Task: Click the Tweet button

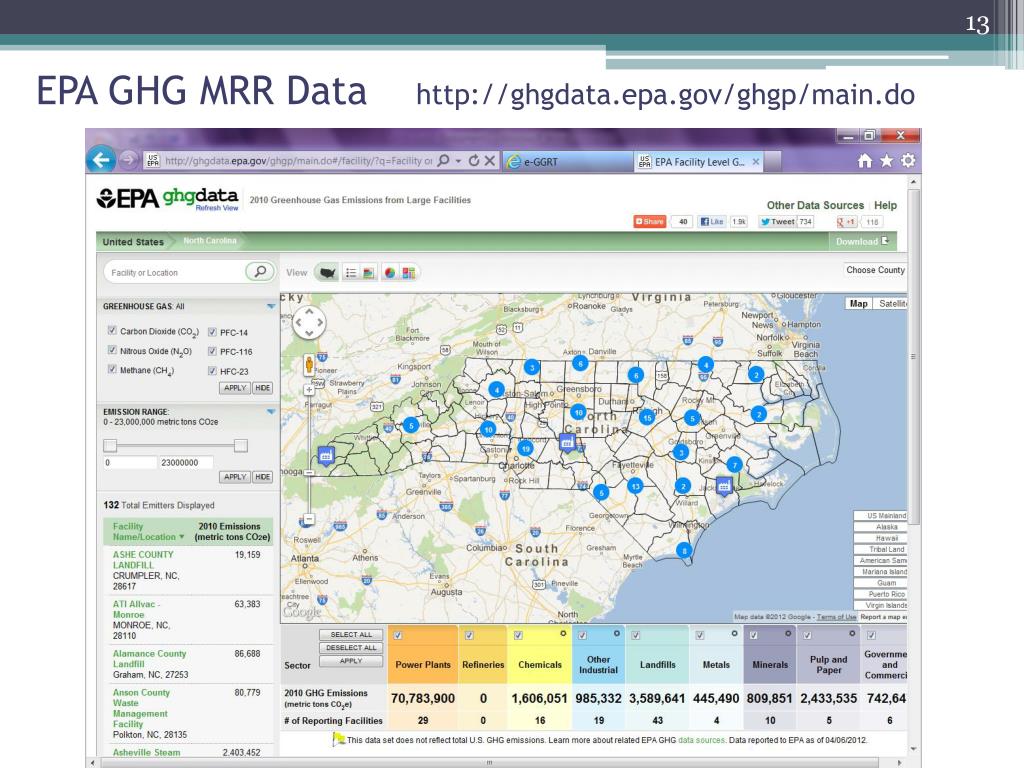Action: point(777,221)
